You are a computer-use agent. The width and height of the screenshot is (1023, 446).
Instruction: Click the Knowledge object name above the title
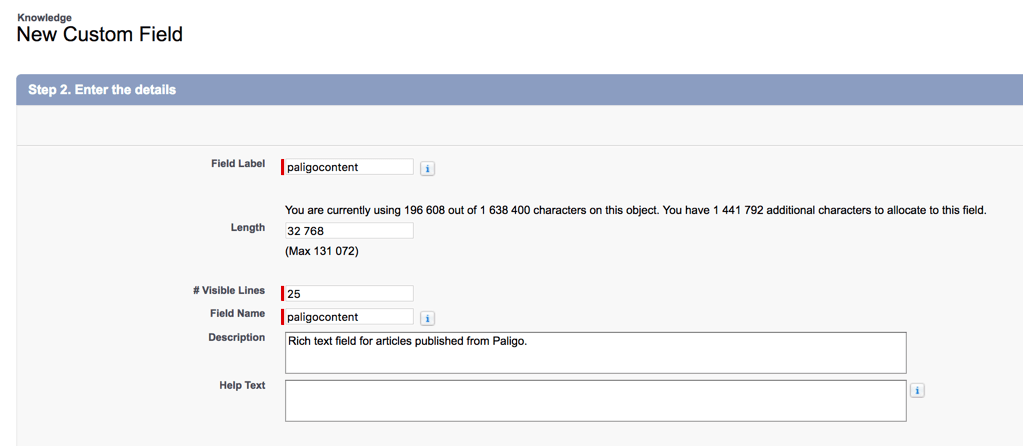pos(44,17)
